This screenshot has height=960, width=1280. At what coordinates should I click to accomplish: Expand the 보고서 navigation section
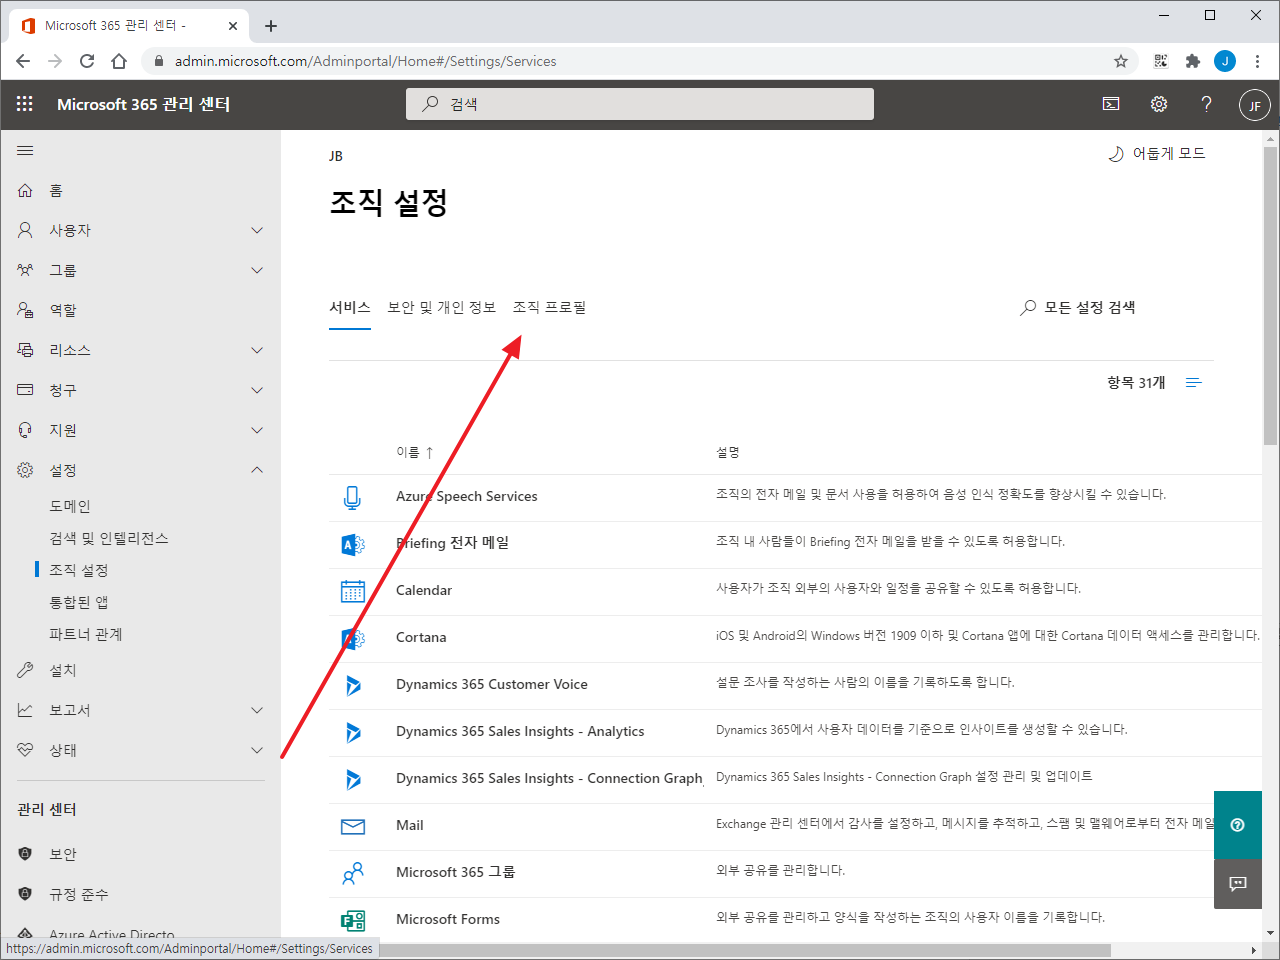pyautogui.click(x=257, y=710)
